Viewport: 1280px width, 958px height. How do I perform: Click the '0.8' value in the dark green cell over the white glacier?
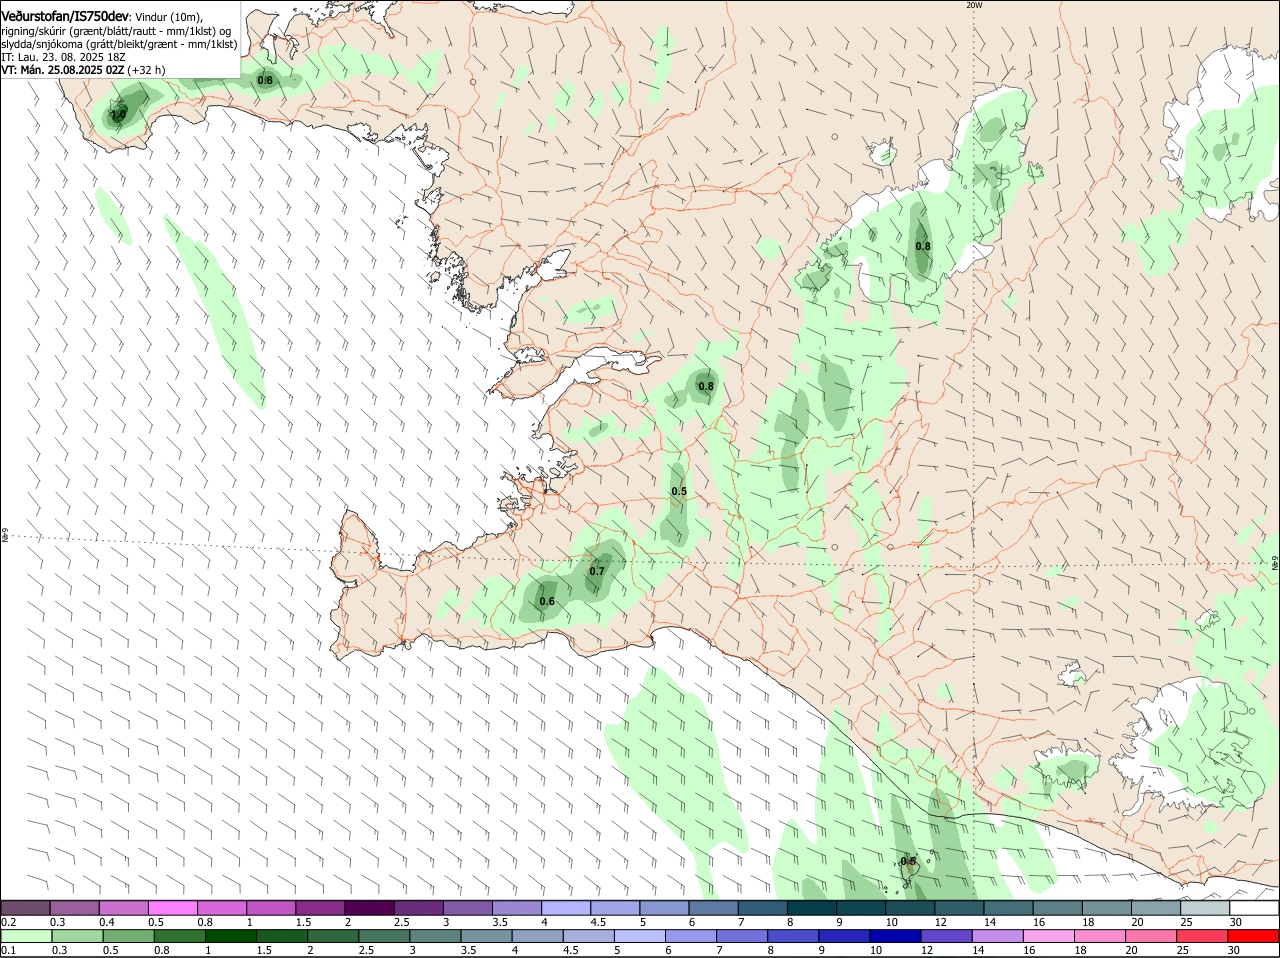coord(923,246)
